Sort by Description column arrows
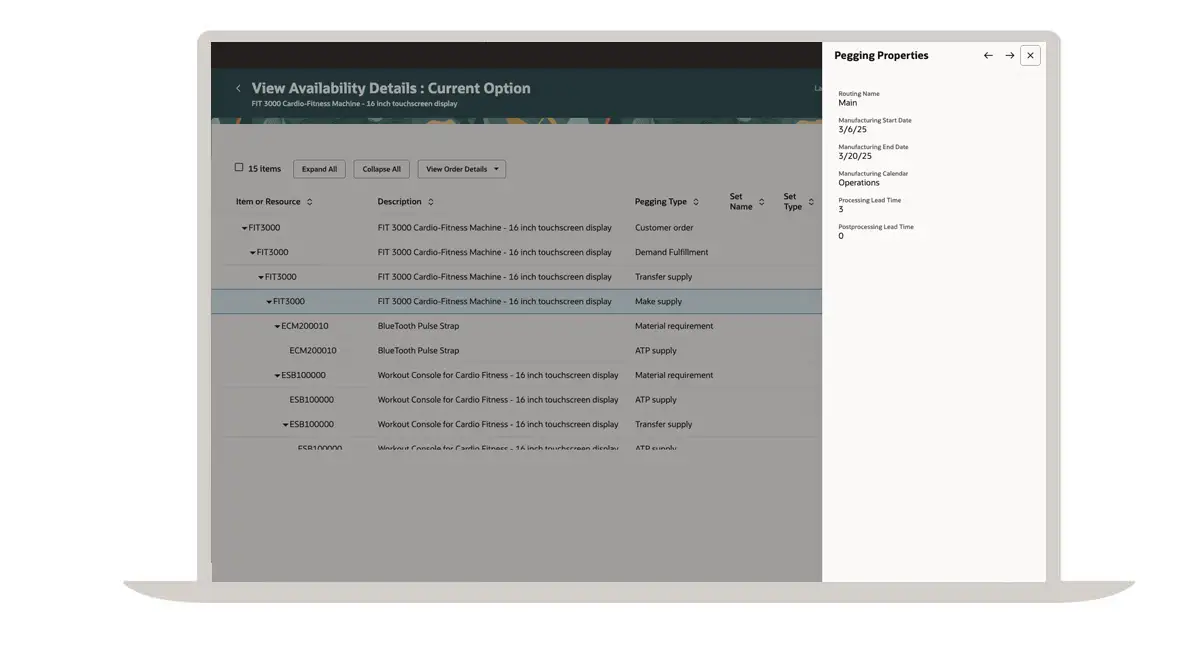Screen dimensions: 1187x670 coord(431,202)
